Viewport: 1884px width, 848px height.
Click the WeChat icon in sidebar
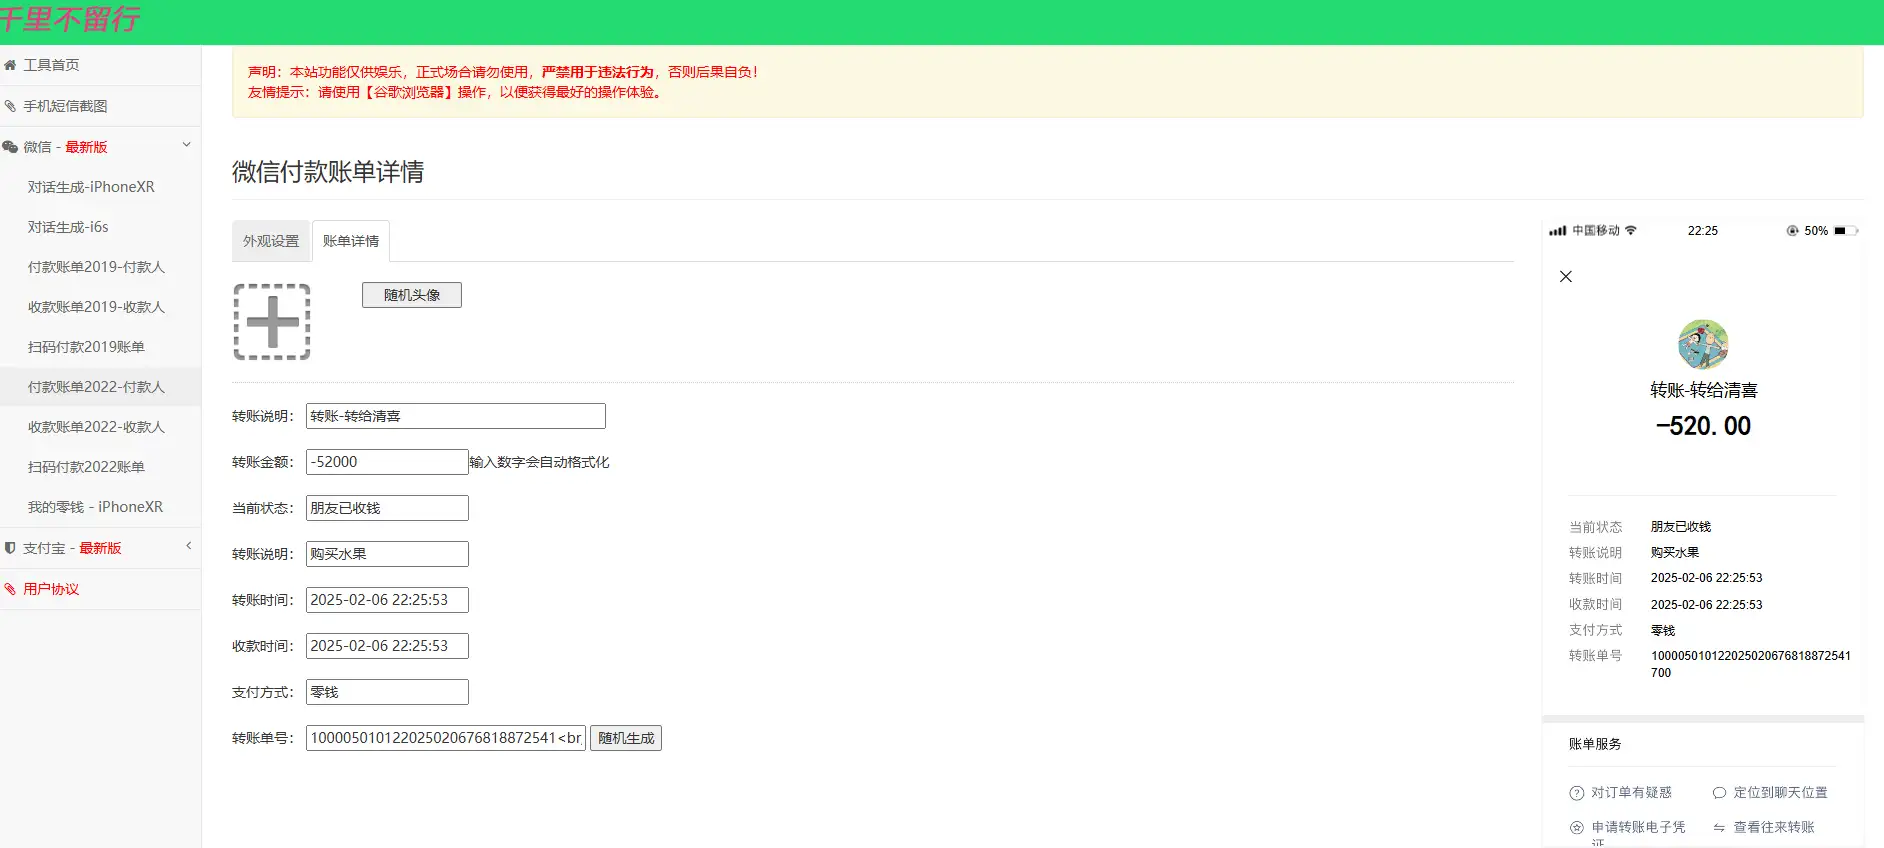click(10, 147)
